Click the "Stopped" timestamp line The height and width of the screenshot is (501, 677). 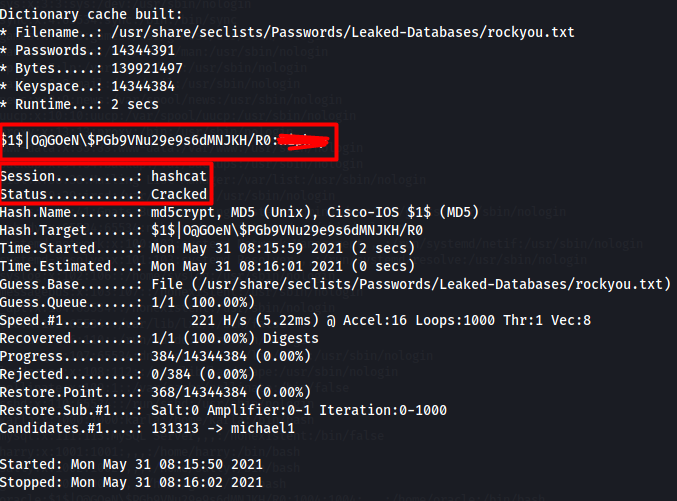tap(131, 482)
